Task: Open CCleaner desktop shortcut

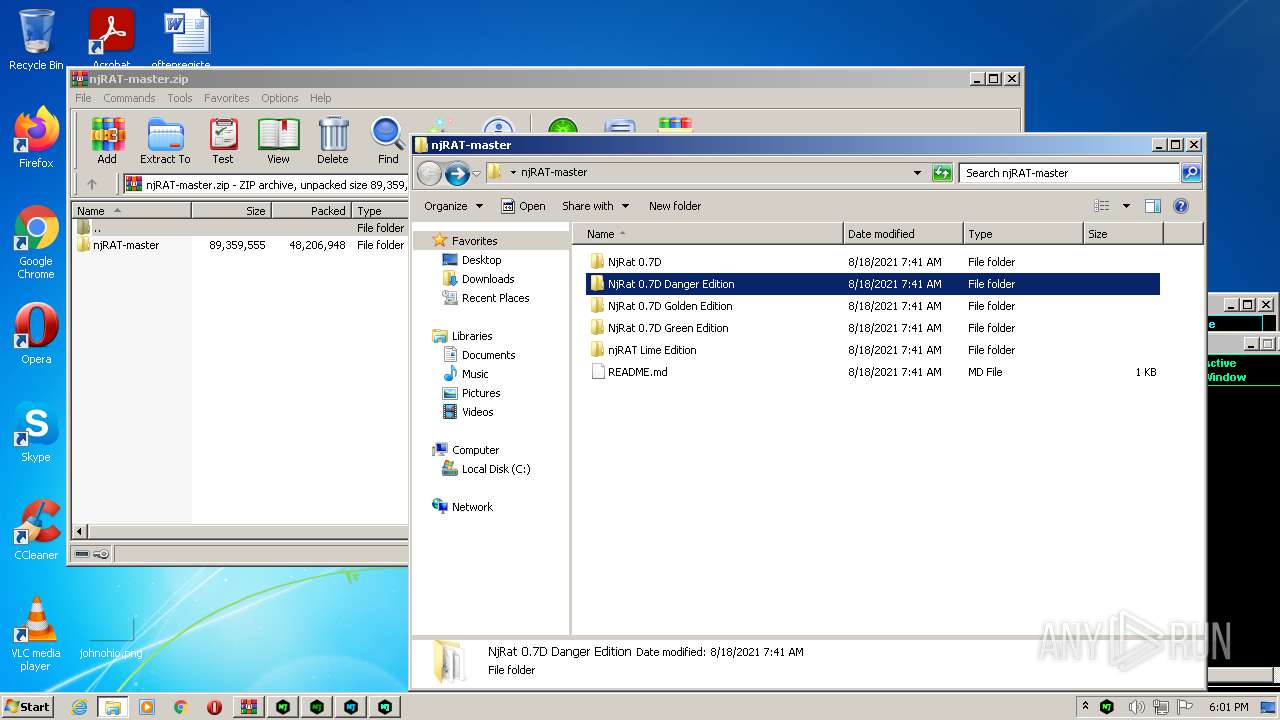Action: 36,531
